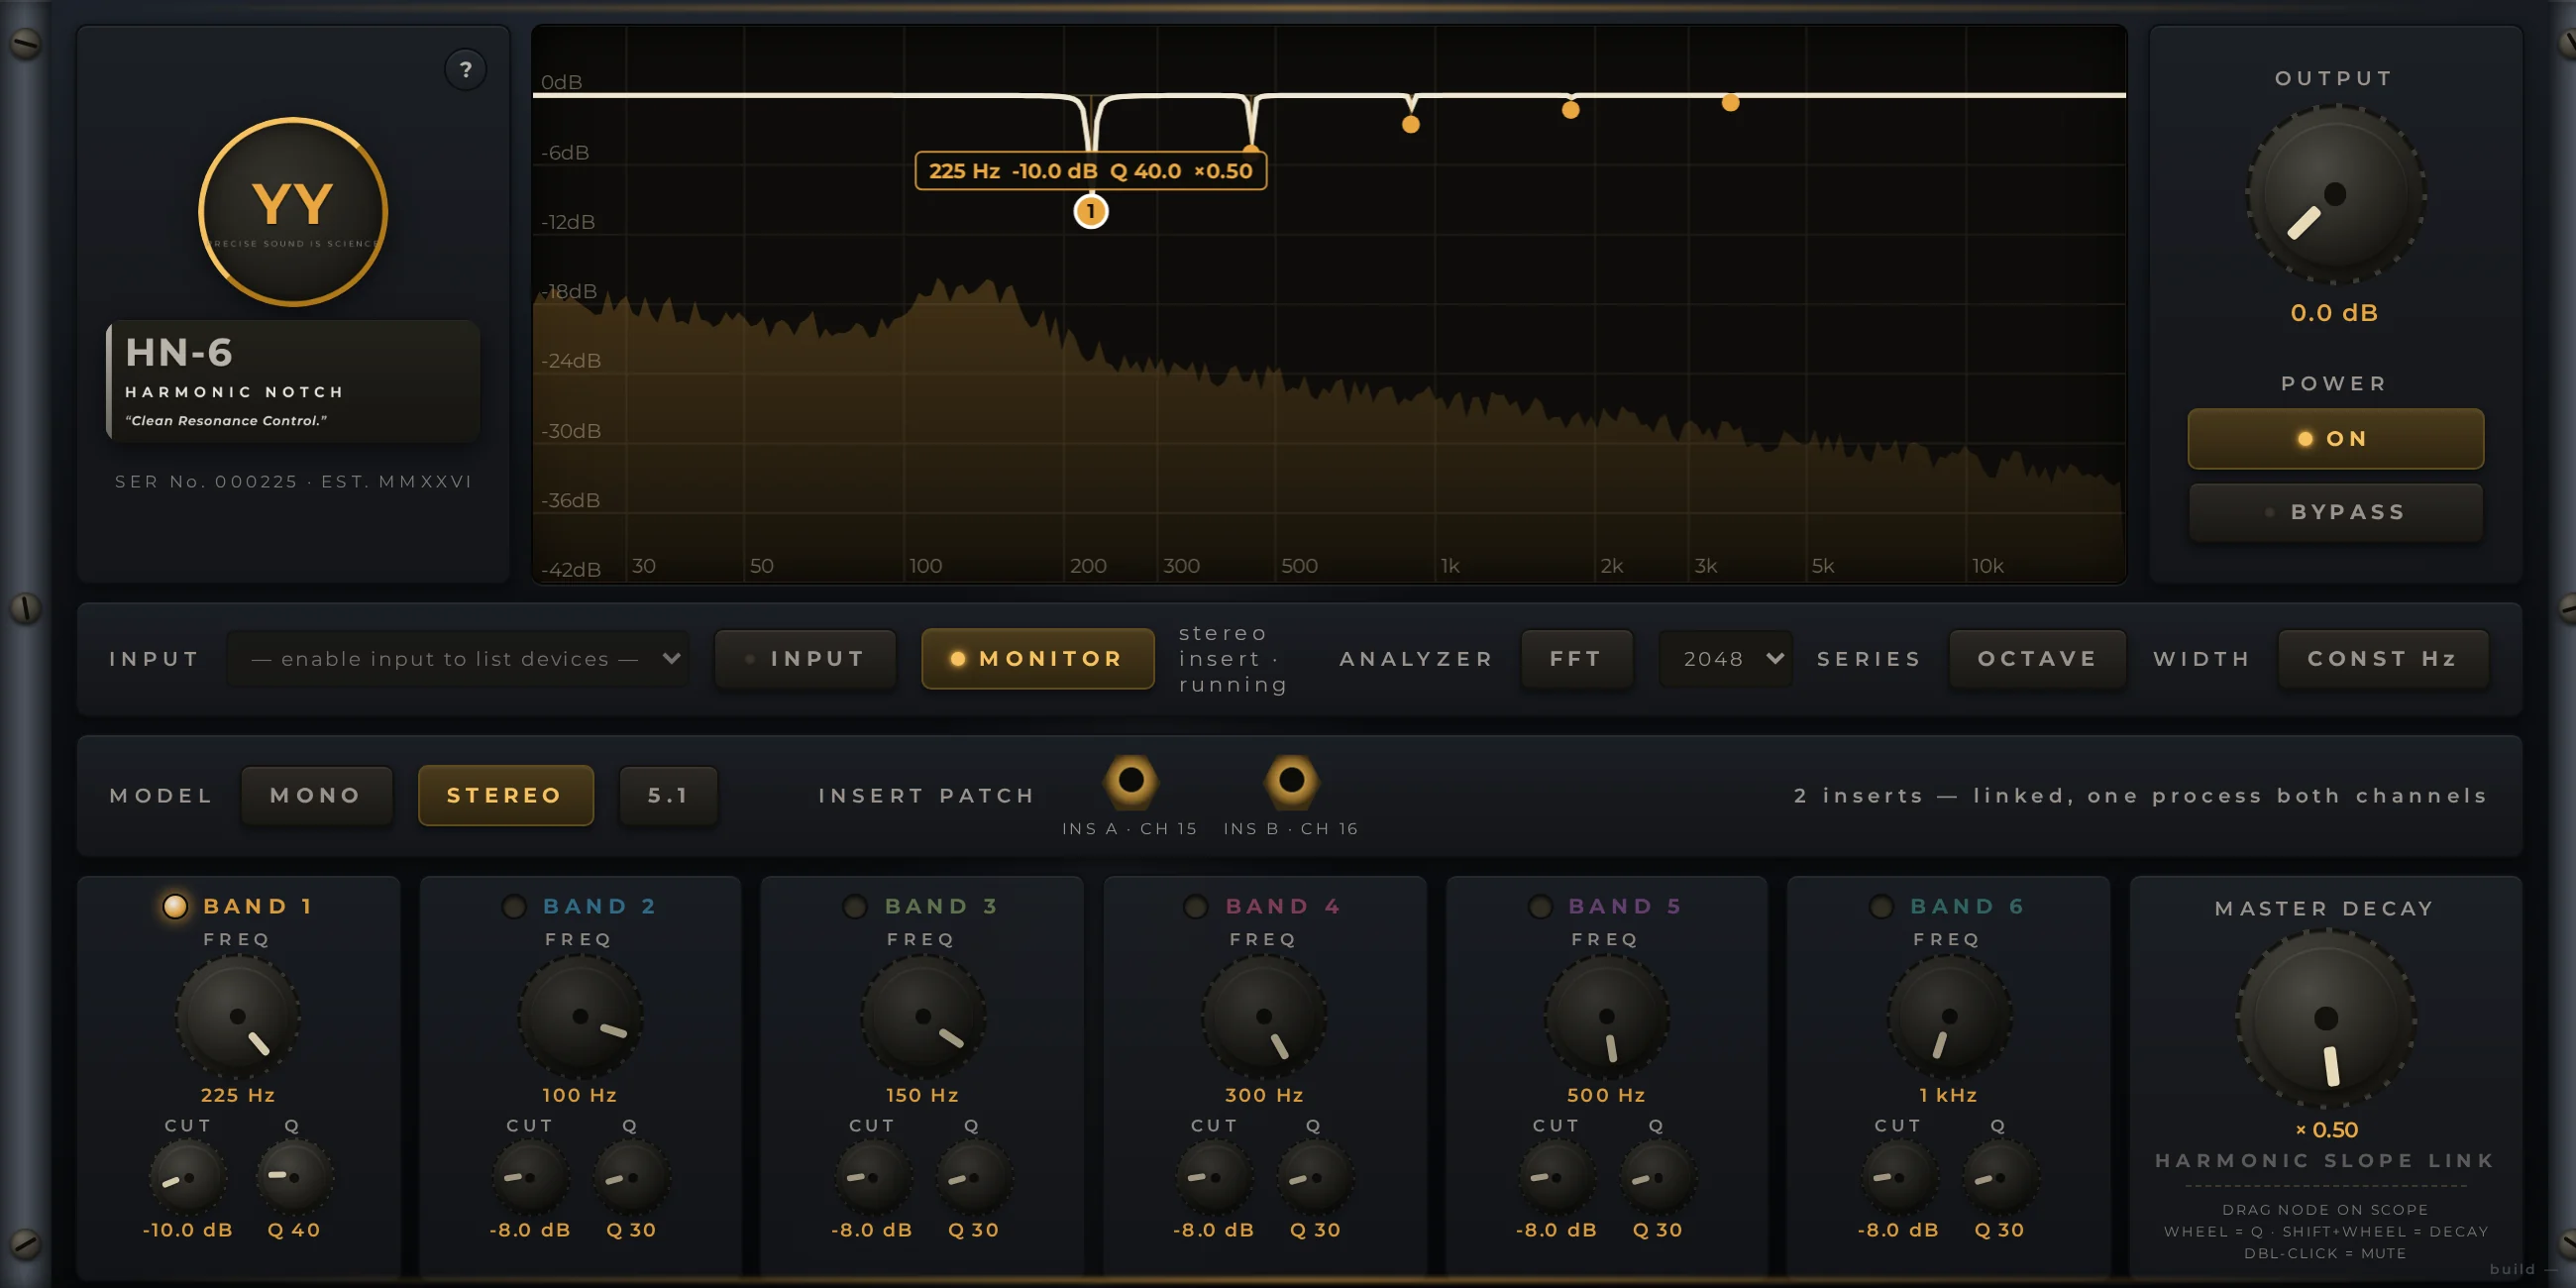Click Band 3 FREQ knob
This screenshot has width=2576, height=1288.
[923, 1016]
